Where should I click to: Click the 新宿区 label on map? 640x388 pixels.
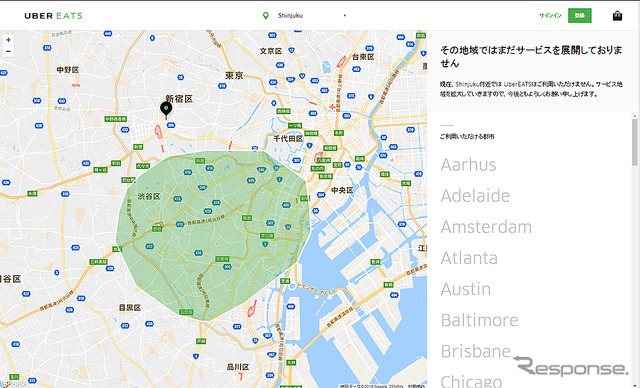[x=179, y=98]
